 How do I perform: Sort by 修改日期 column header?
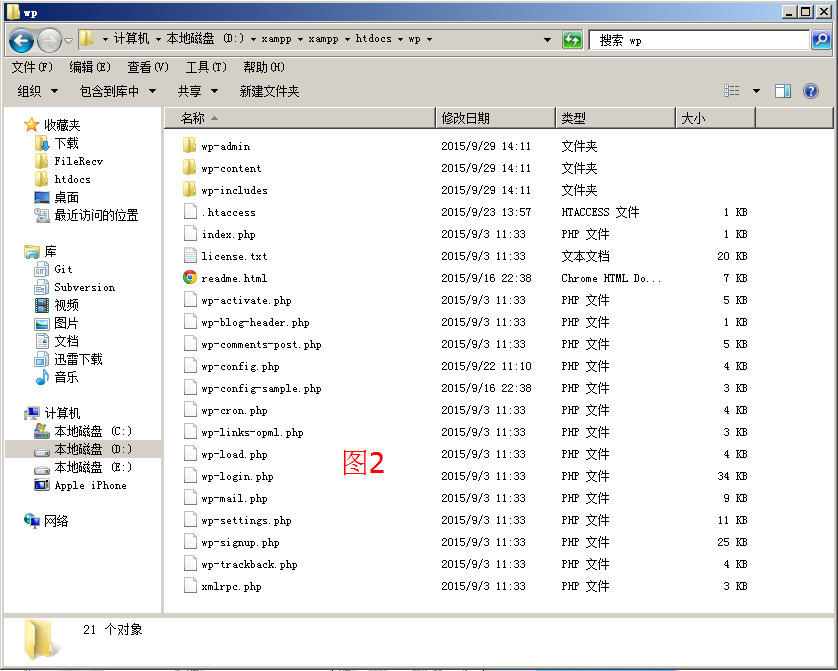(496, 118)
